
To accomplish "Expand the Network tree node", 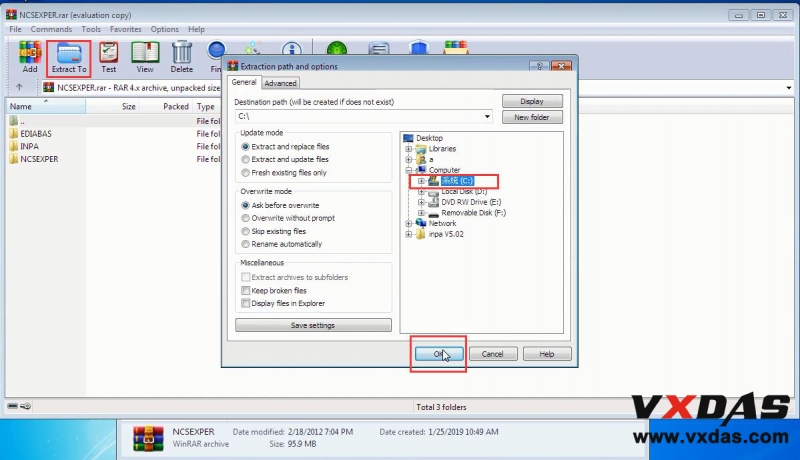I will 409,223.
